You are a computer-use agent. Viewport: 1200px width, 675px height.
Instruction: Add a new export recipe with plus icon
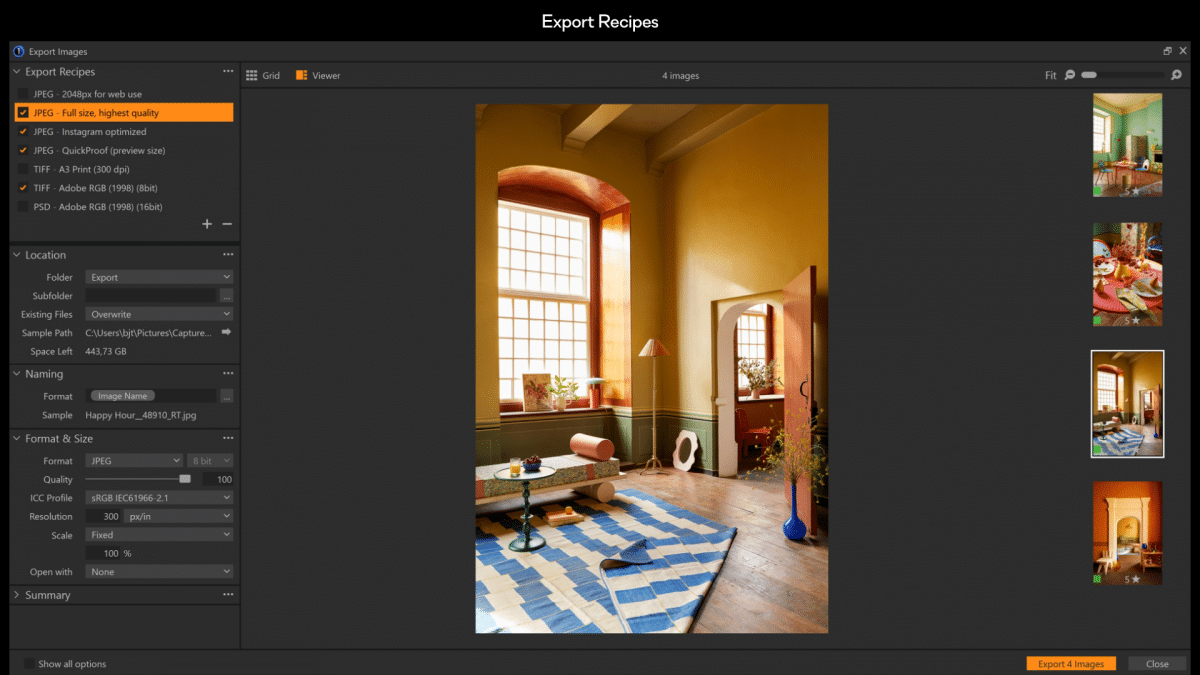pos(207,224)
